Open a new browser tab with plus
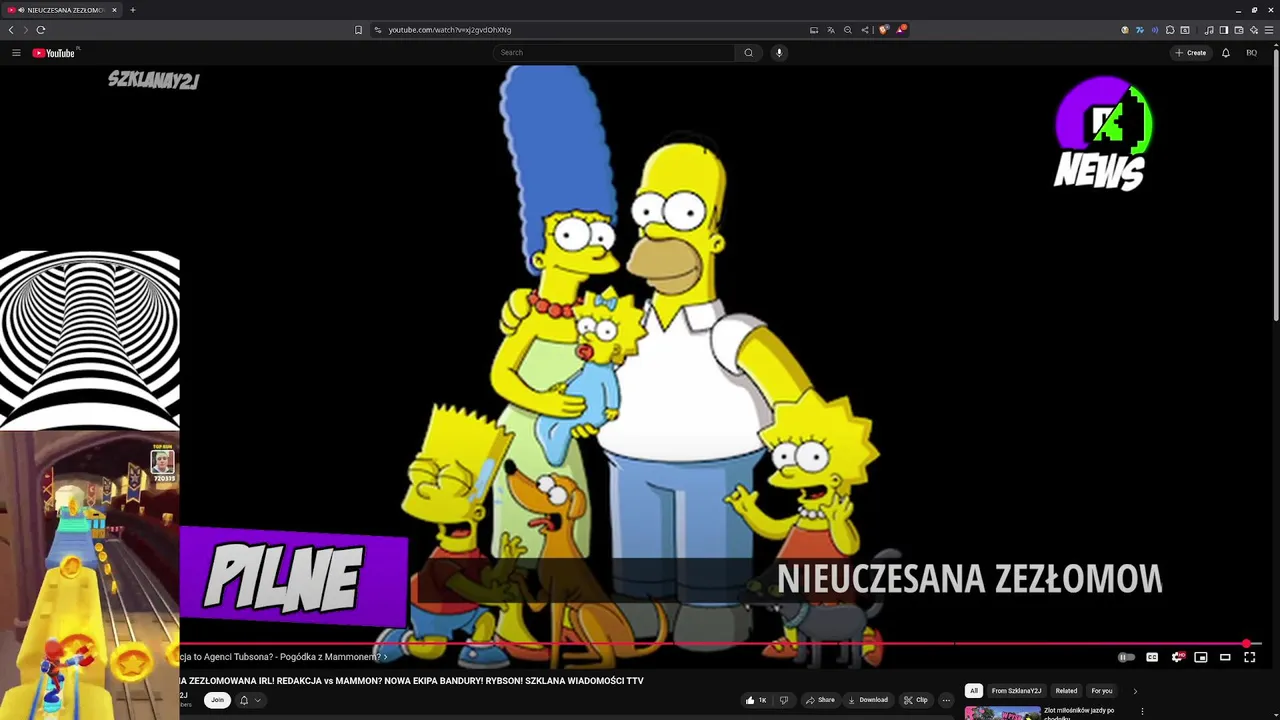This screenshot has width=1280, height=720. tap(132, 10)
